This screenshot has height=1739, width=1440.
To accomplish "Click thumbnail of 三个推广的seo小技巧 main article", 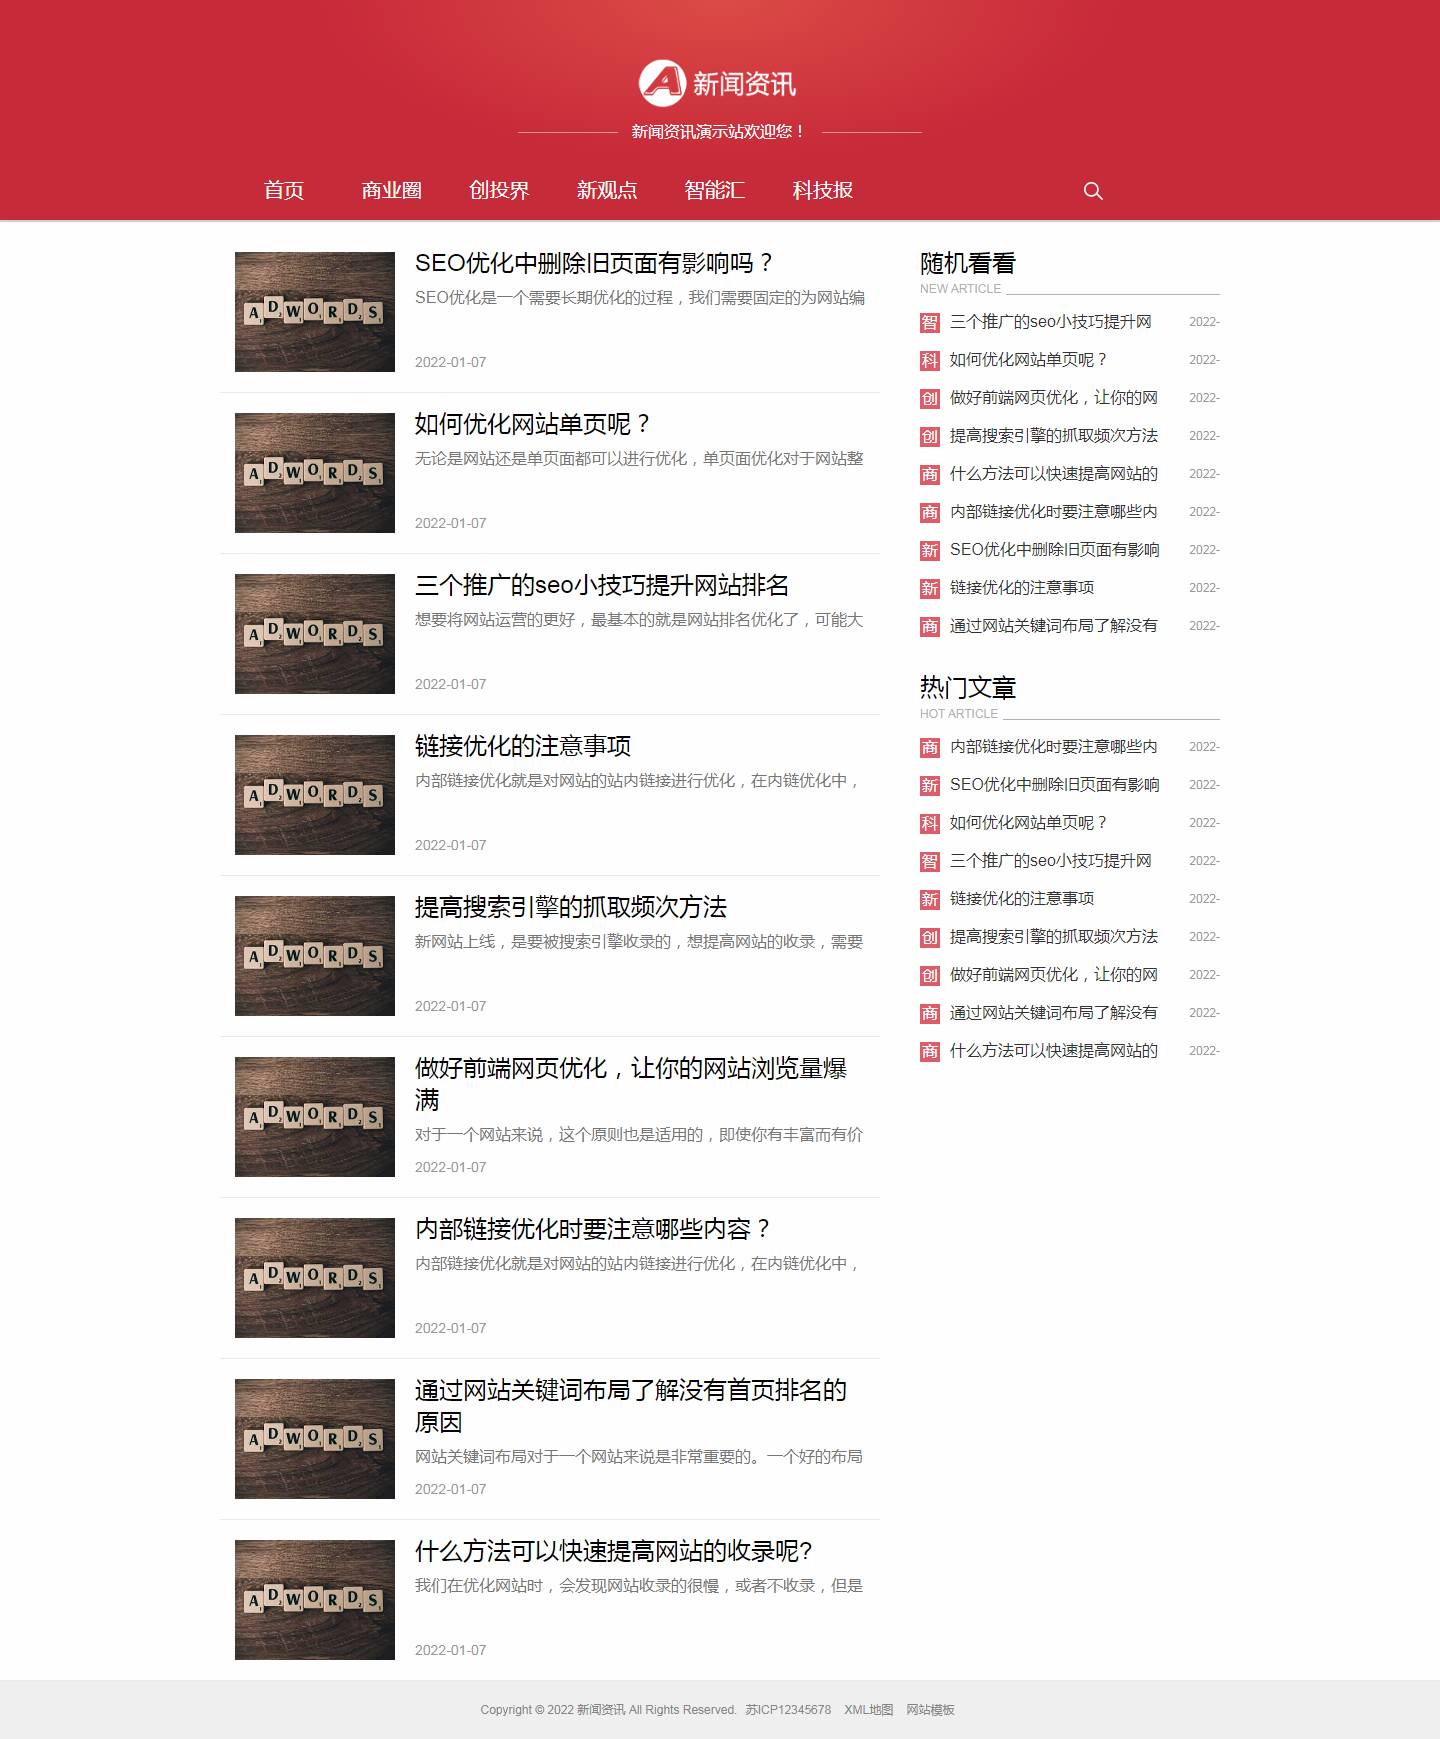I will click(x=315, y=634).
